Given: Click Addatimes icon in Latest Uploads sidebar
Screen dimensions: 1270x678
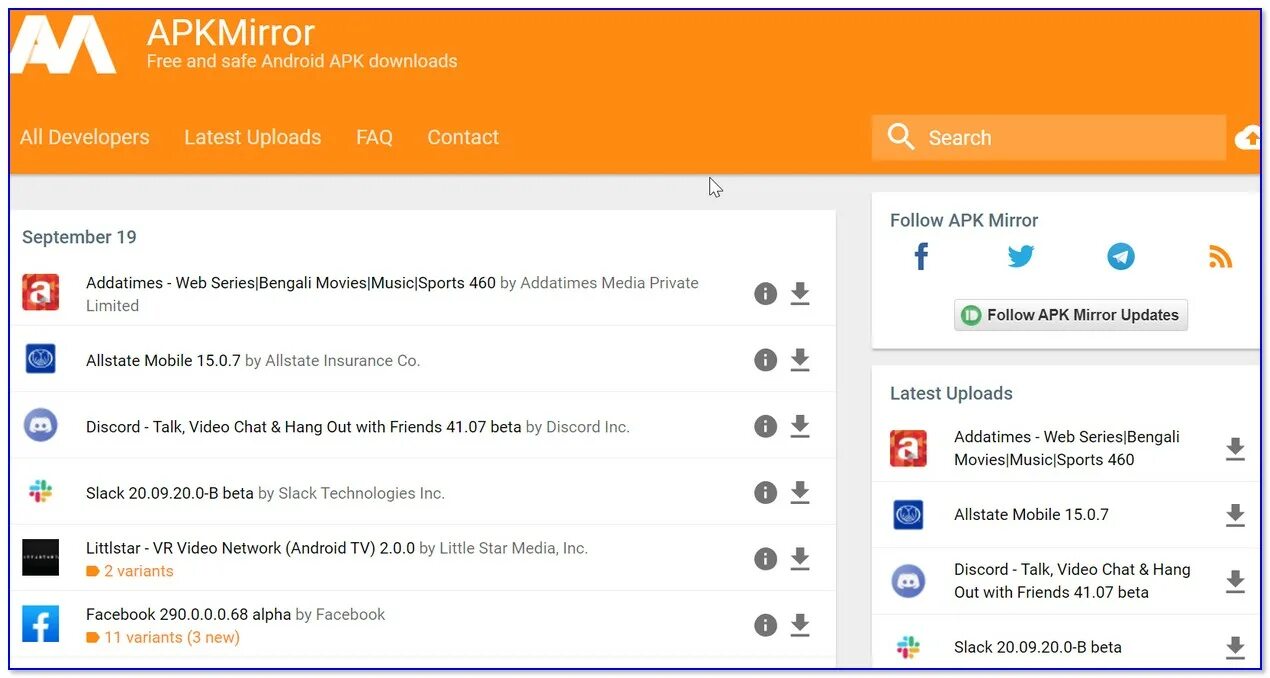Looking at the screenshot, I should point(908,448).
